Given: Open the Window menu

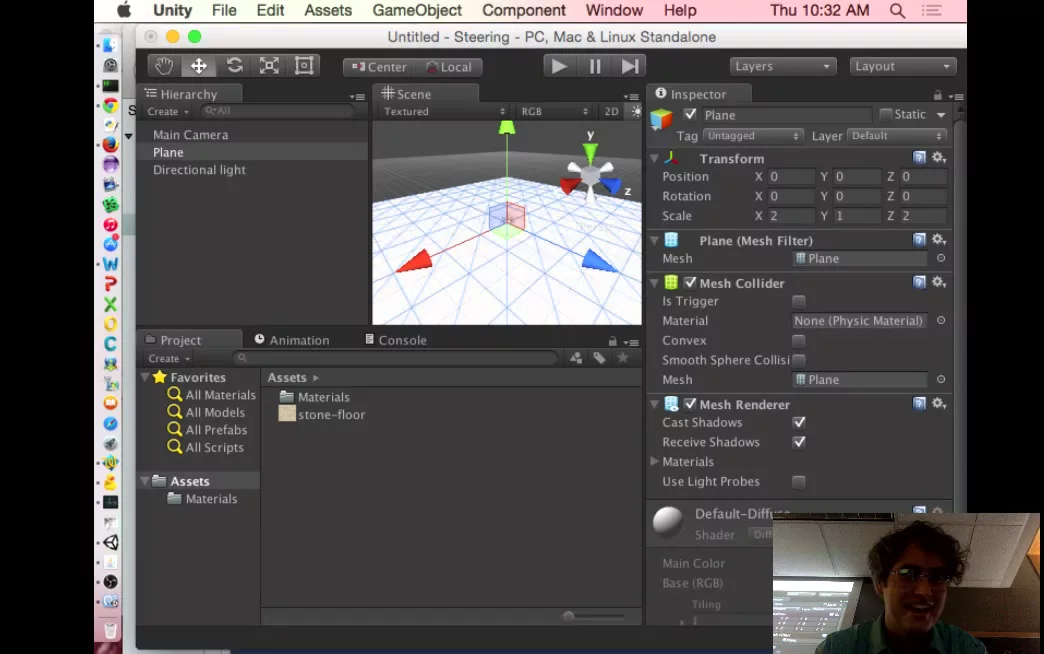Looking at the screenshot, I should [x=615, y=11].
